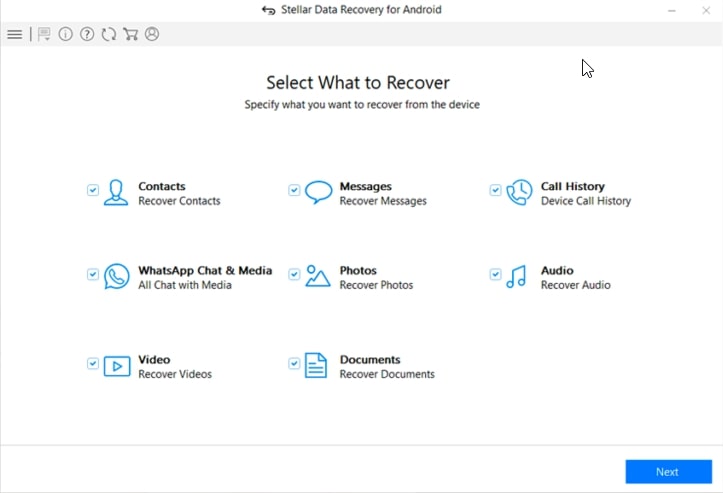The width and height of the screenshot is (723, 493).
Task: Click the Video play rectangle icon
Action: [x=117, y=366]
